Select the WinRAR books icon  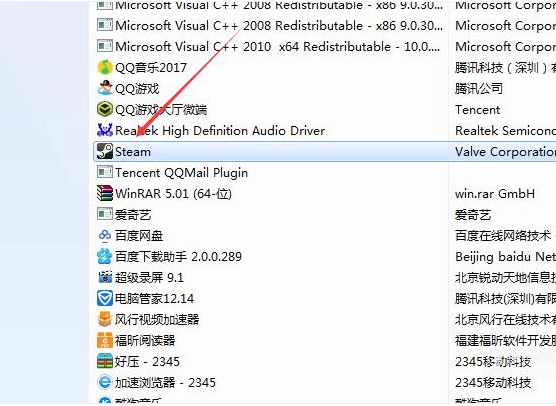105,193
